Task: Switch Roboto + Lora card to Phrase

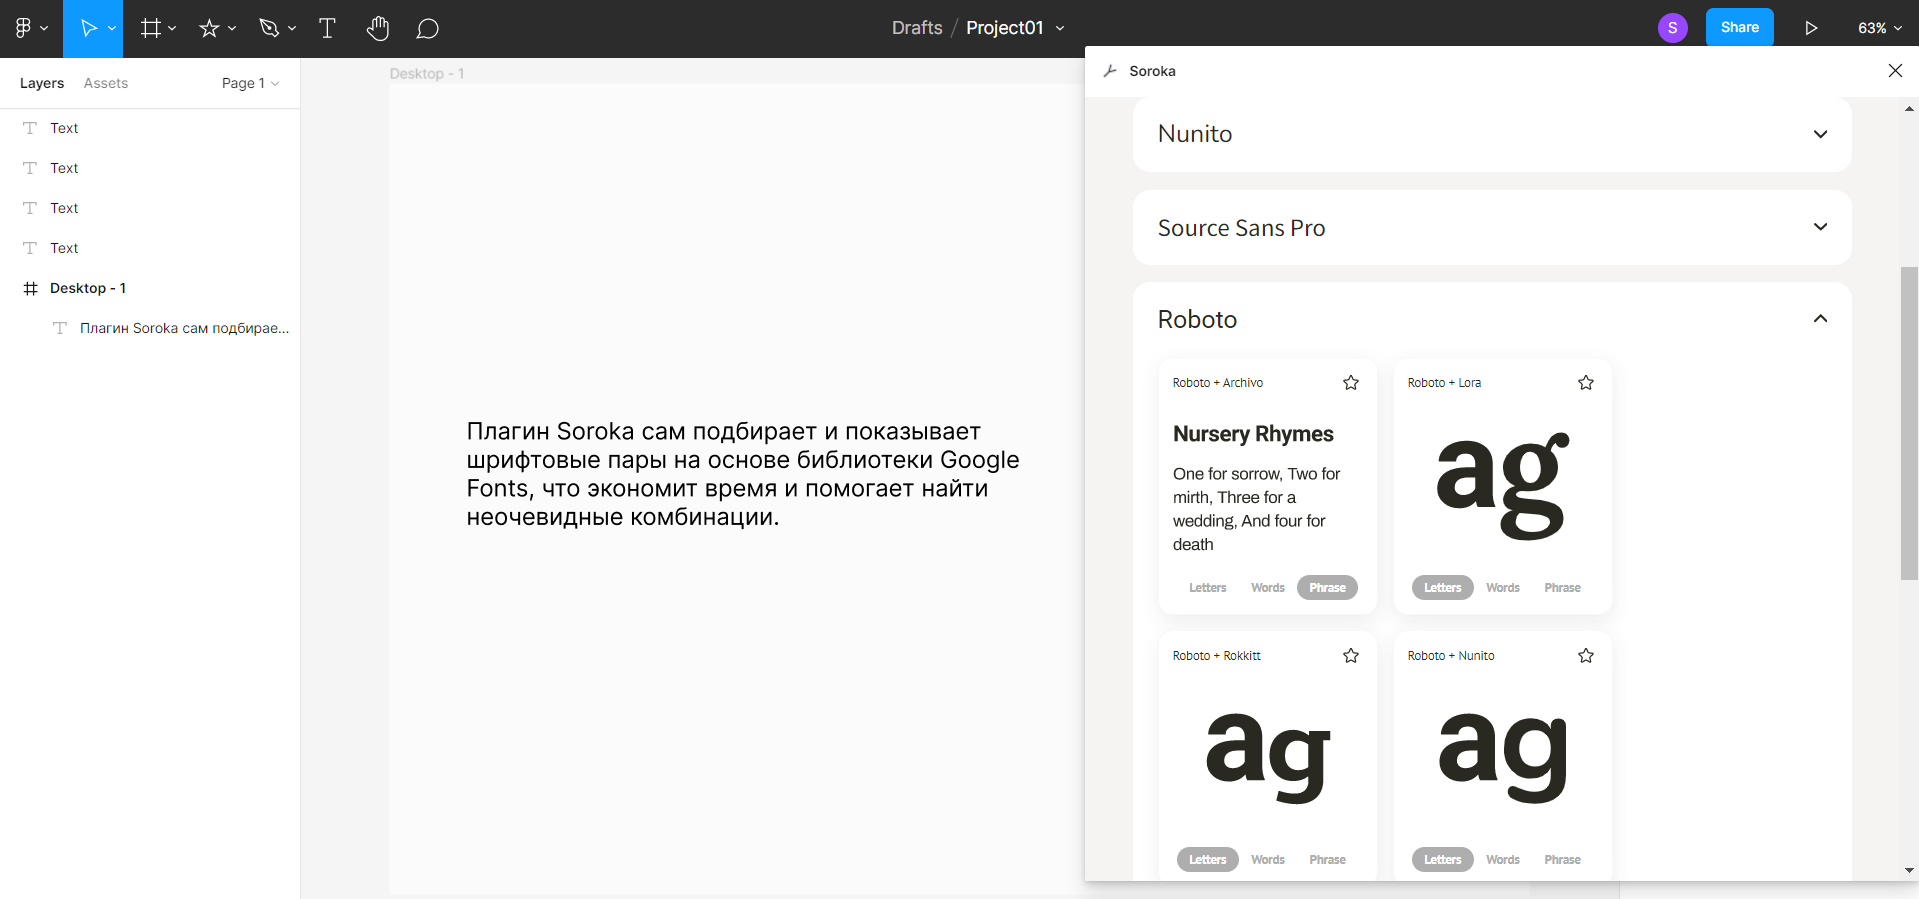Action: click(1562, 588)
